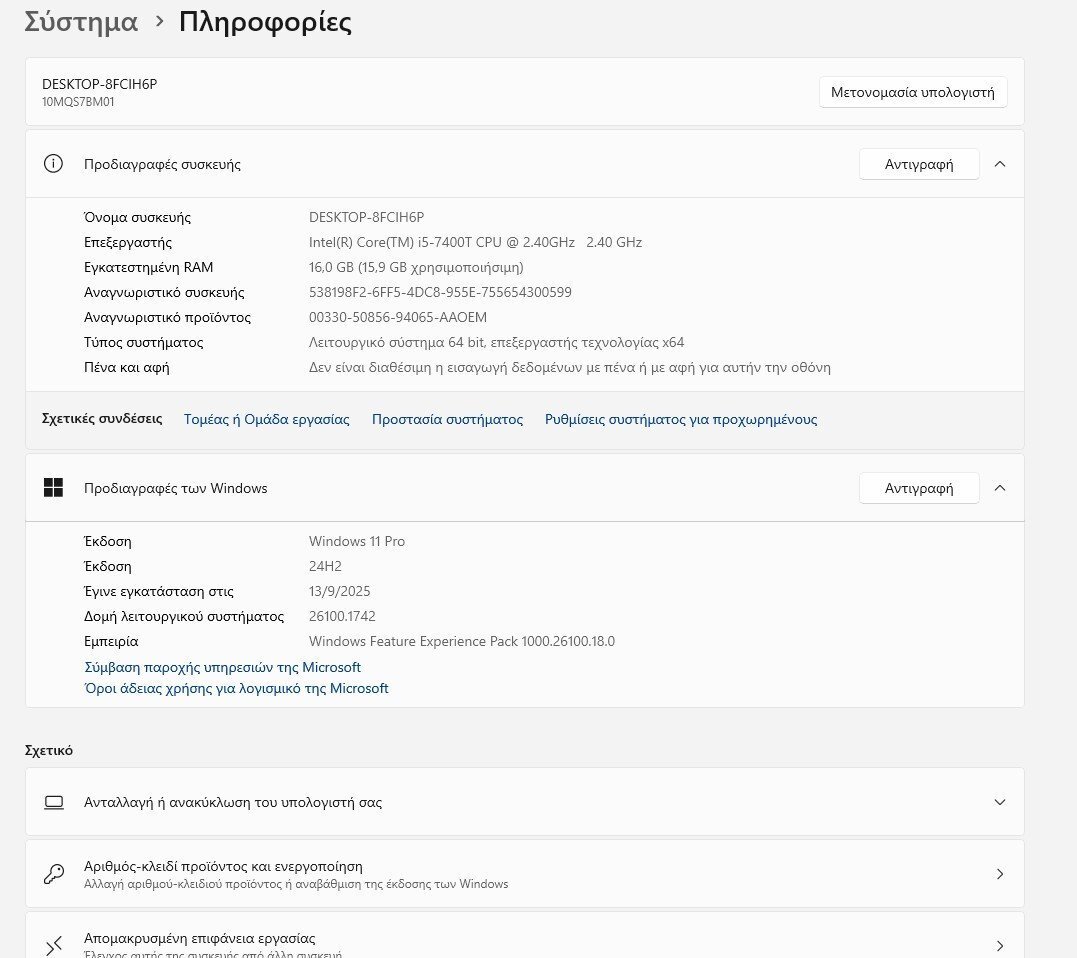Screen dimensions: 1077x958
Task: Click the DESKTOP-8FCIH6P header name
Action: (x=100, y=84)
